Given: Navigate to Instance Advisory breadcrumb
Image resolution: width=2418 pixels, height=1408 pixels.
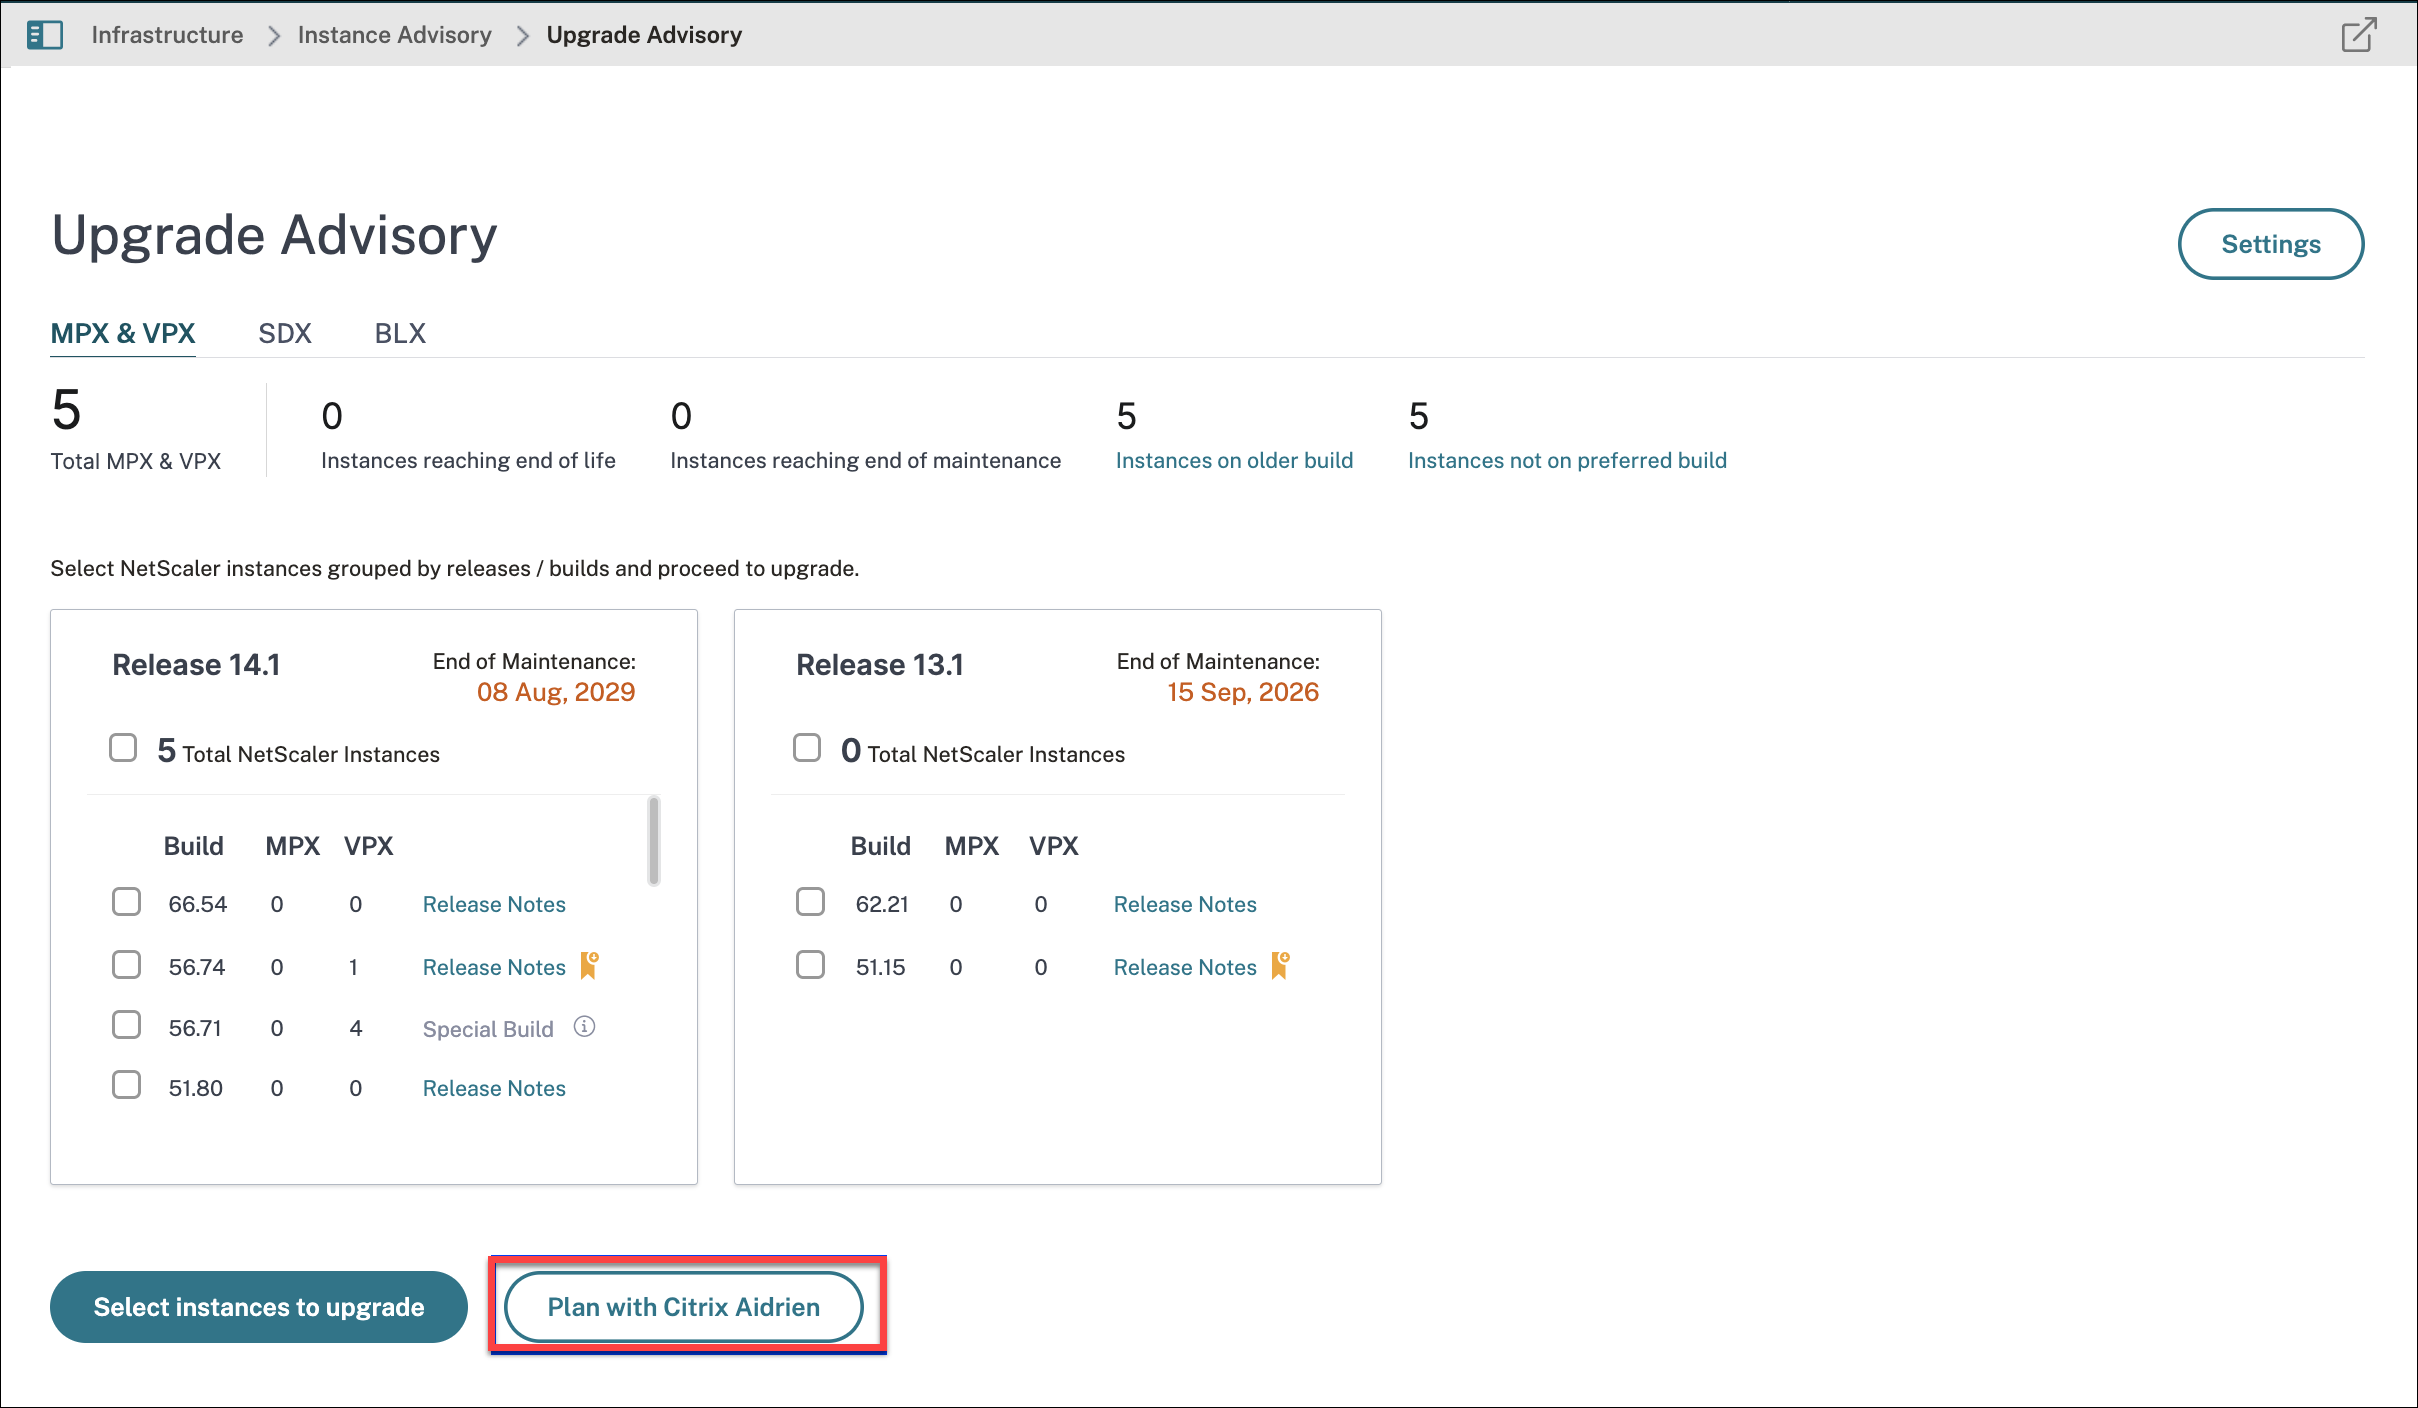Looking at the screenshot, I should pos(394,35).
